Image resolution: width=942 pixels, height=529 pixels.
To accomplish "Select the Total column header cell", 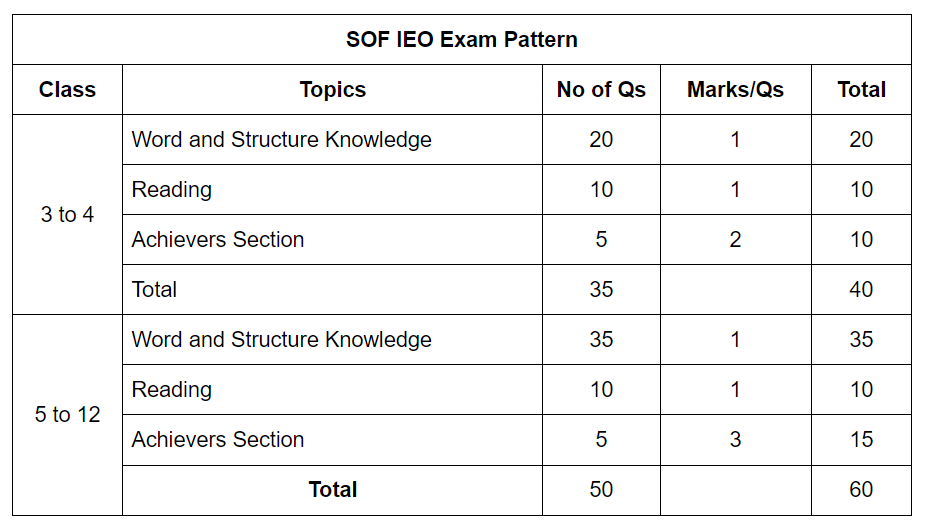I will tap(861, 90).
